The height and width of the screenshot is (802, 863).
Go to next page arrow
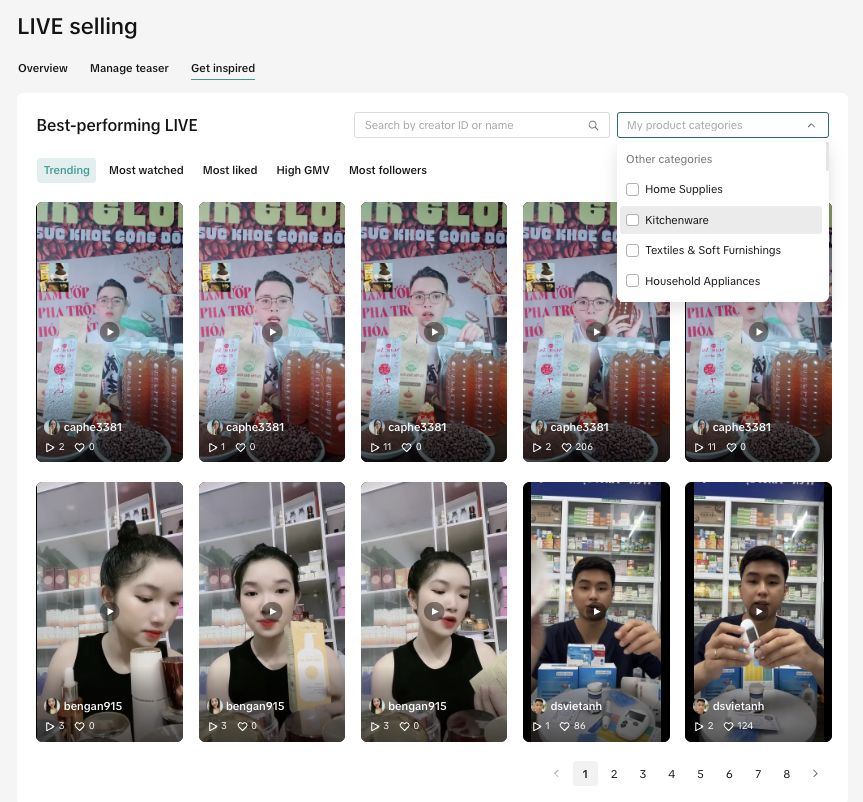click(x=815, y=774)
